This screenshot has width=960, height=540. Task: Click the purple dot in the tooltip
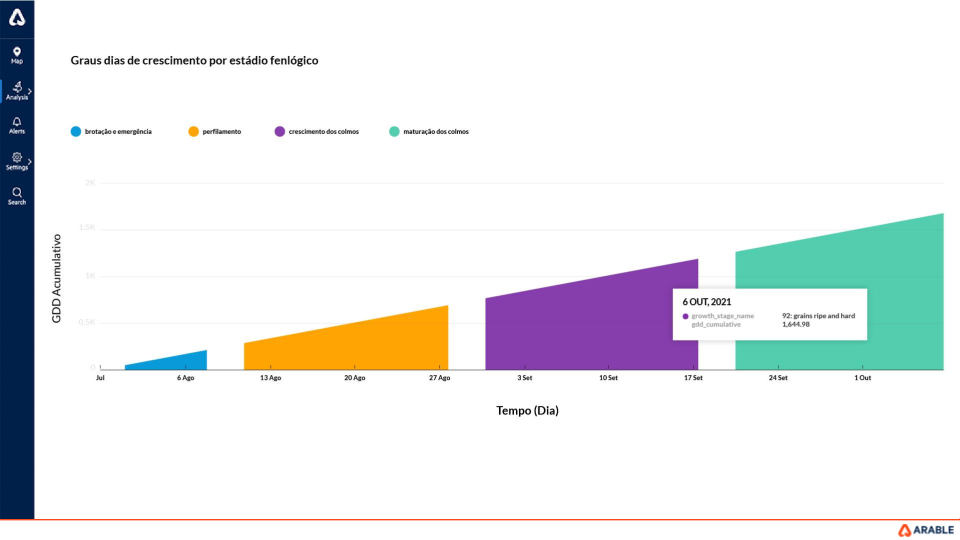coord(685,316)
